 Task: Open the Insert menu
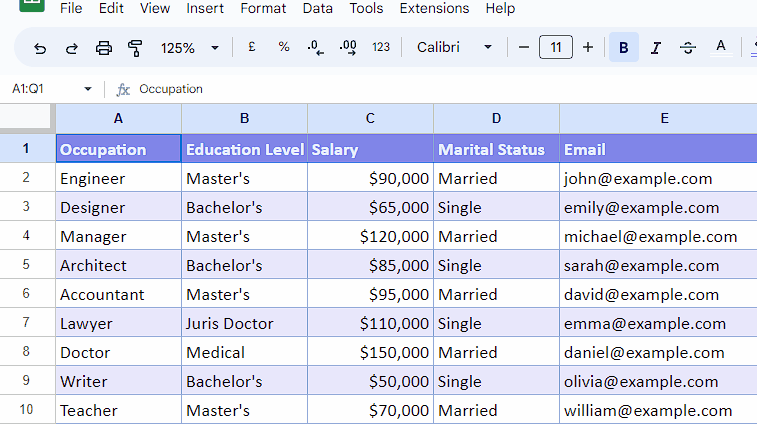[205, 8]
